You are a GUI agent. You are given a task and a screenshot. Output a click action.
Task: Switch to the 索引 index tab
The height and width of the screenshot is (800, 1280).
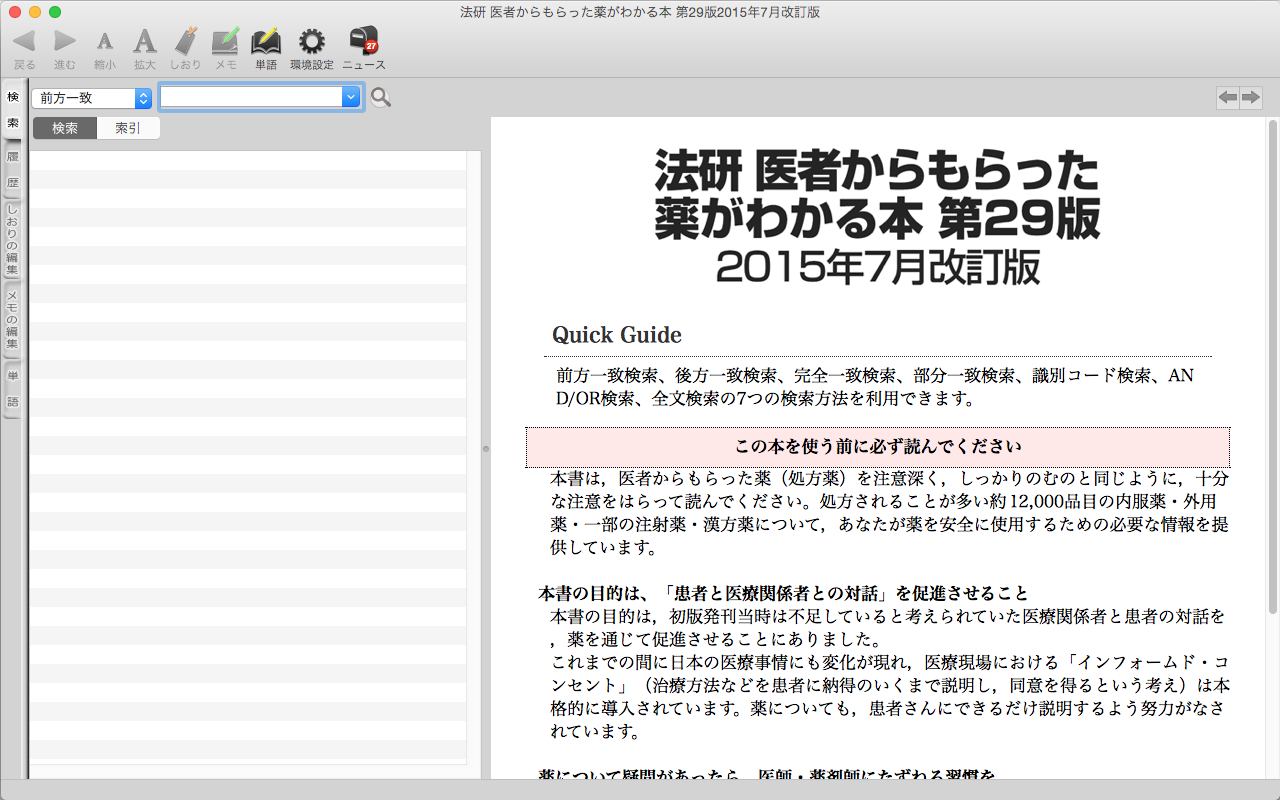tap(128, 129)
